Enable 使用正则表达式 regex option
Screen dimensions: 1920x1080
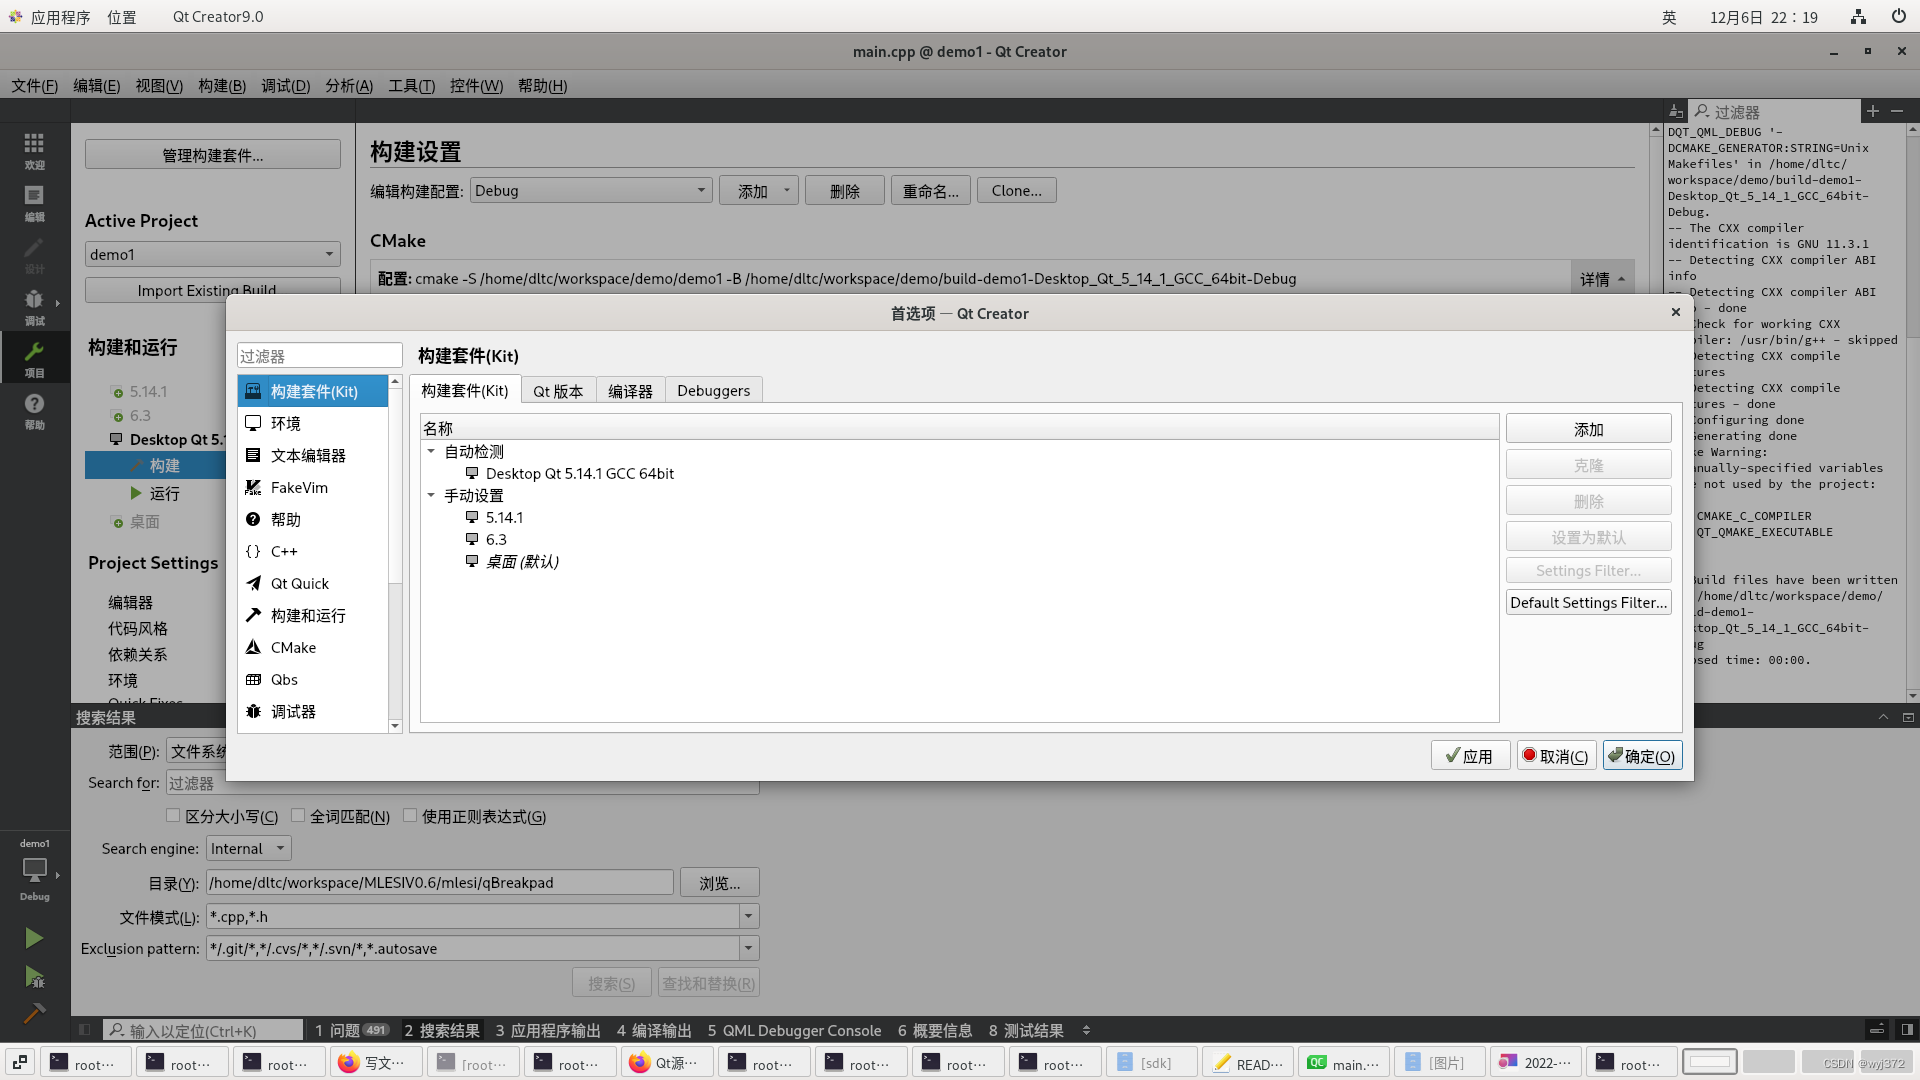coord(410,815)
